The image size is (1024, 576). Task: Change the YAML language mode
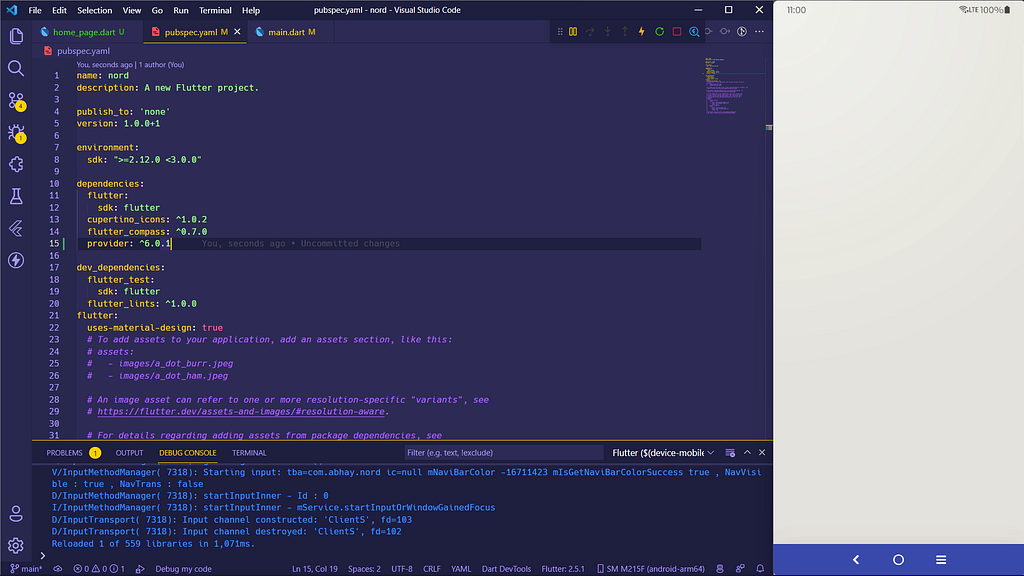[461, 569]
